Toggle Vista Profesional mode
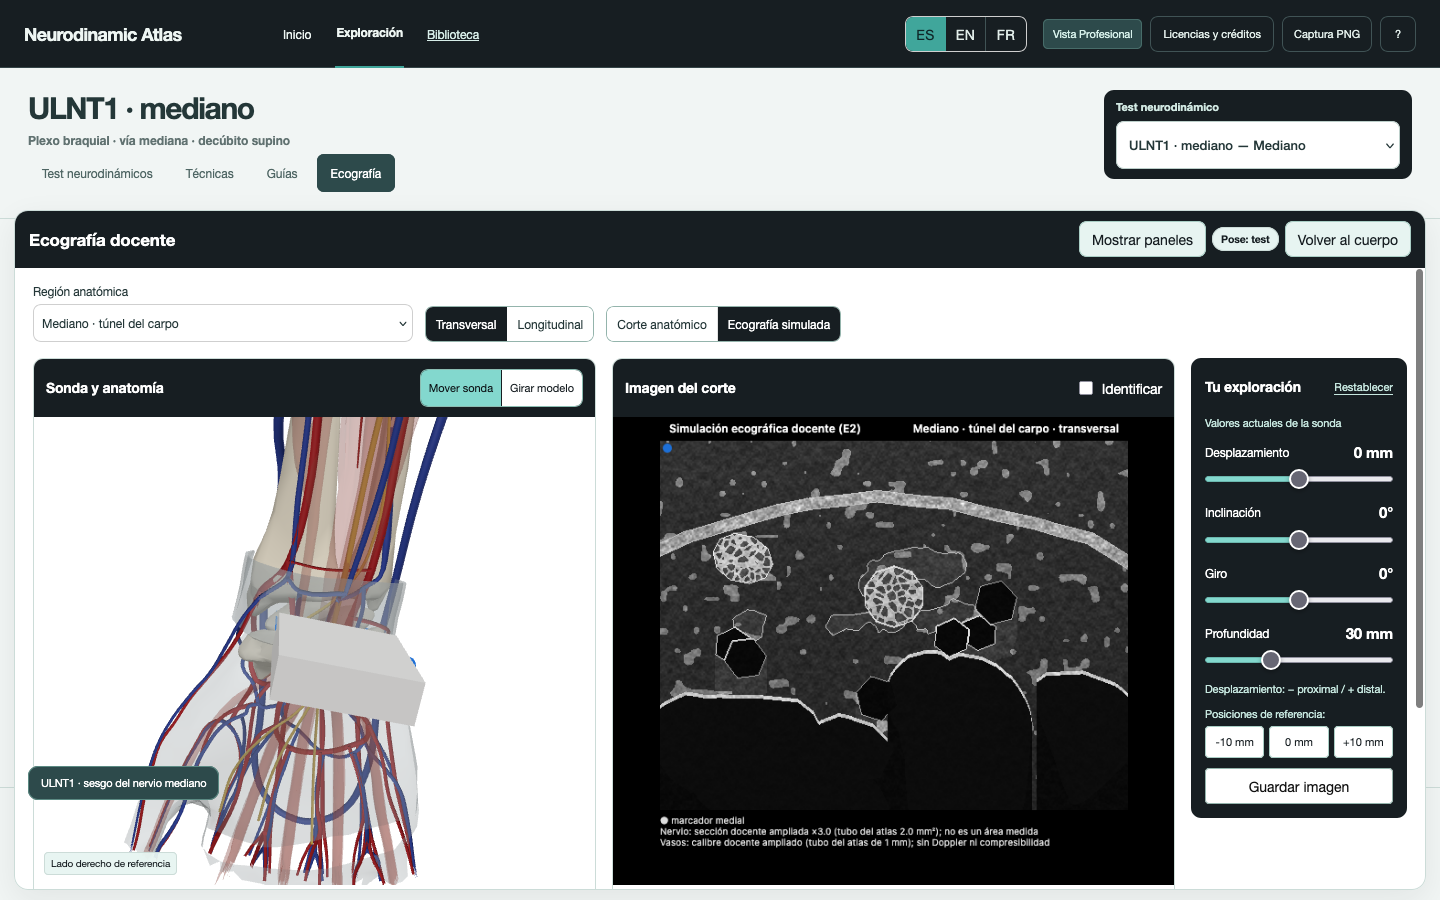1440x900 pixels. pyautogui.click(x=1092, y=34)
